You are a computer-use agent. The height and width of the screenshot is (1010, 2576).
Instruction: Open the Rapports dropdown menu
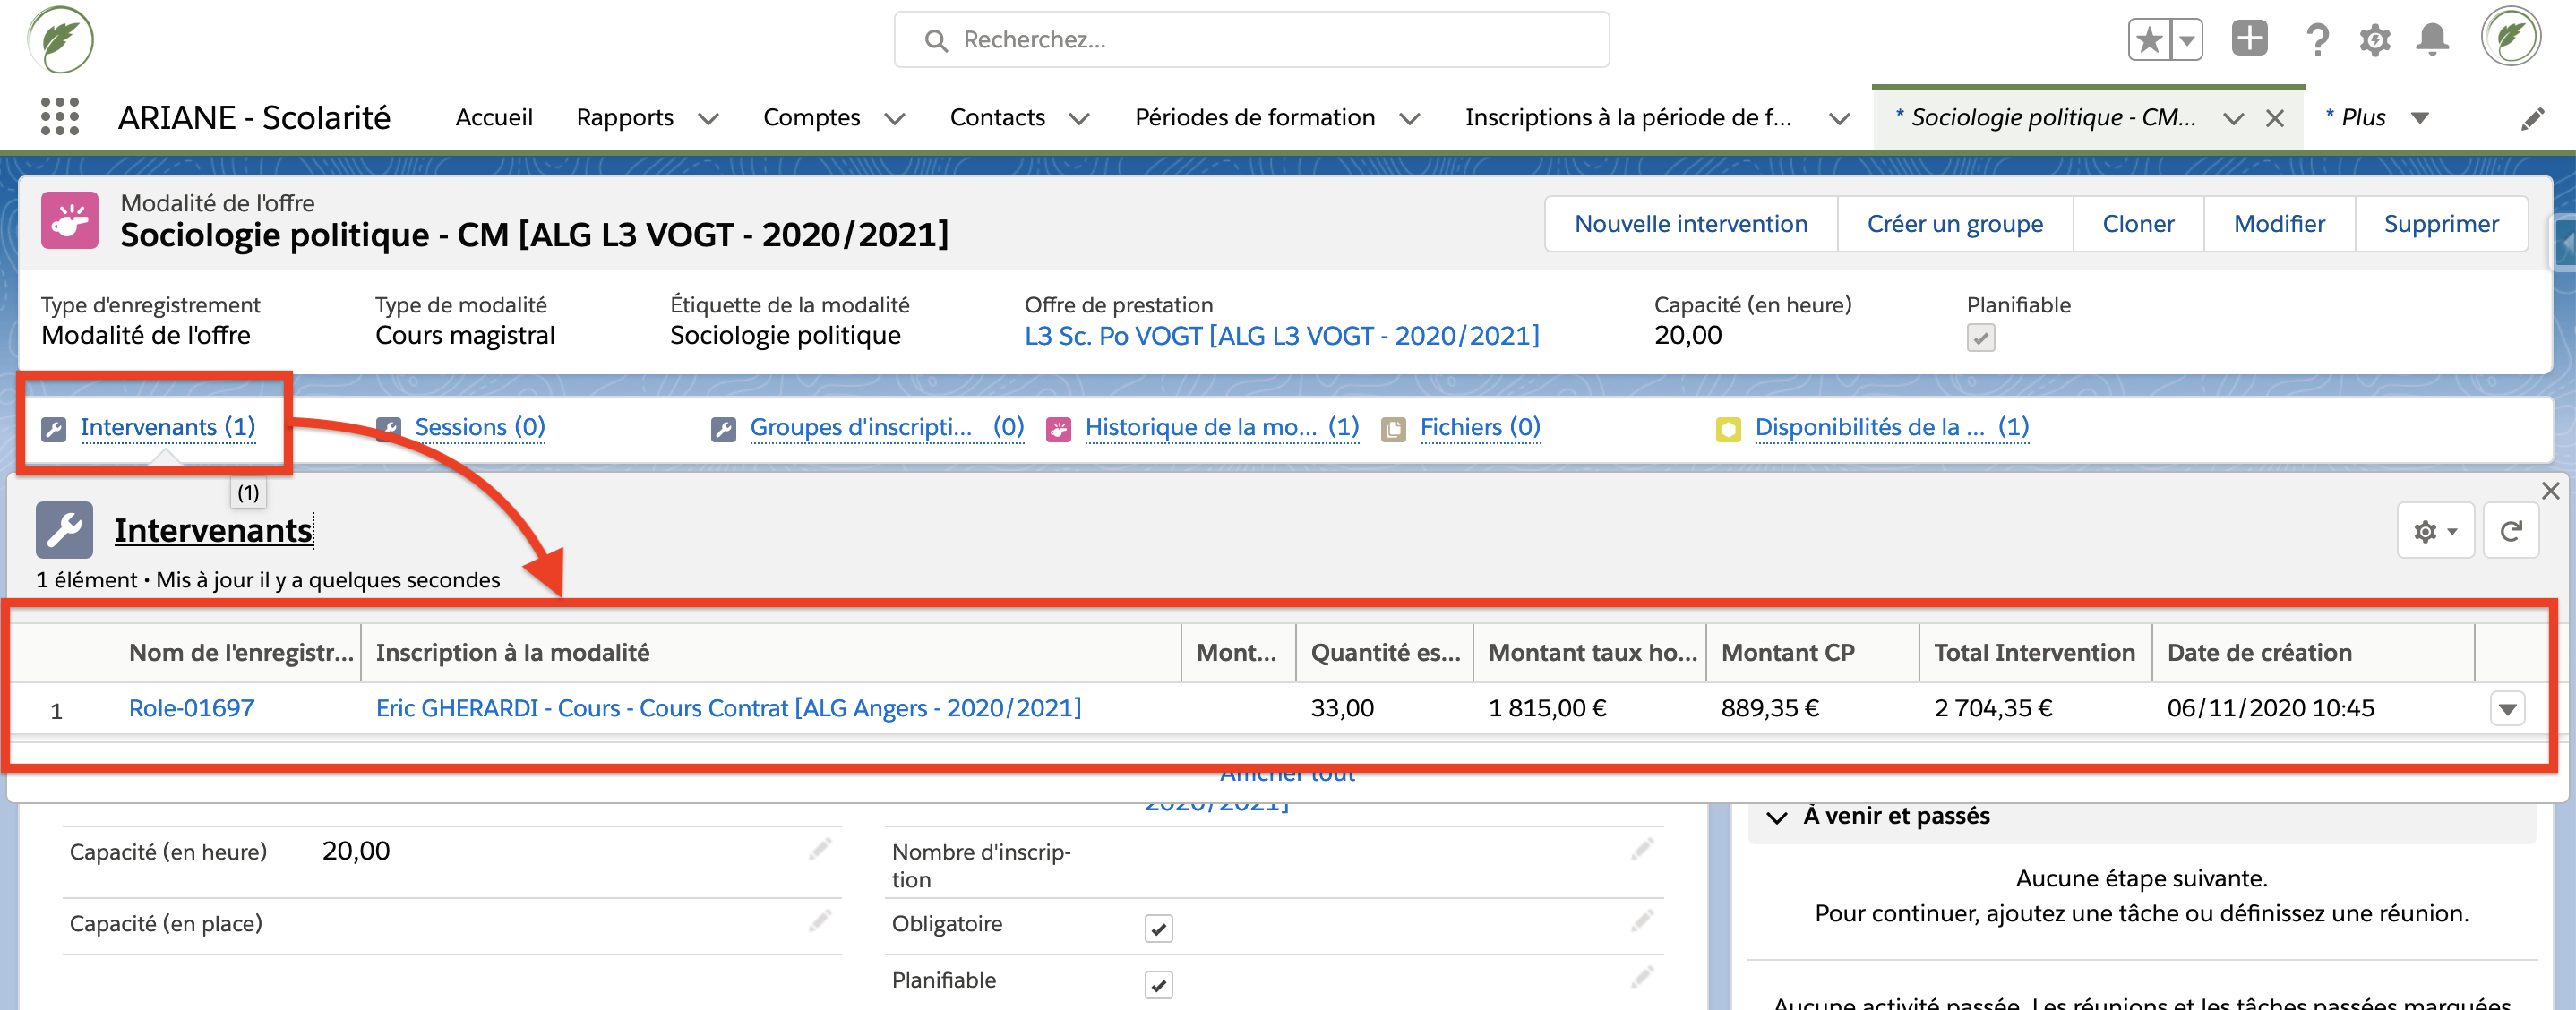[709, 118]
